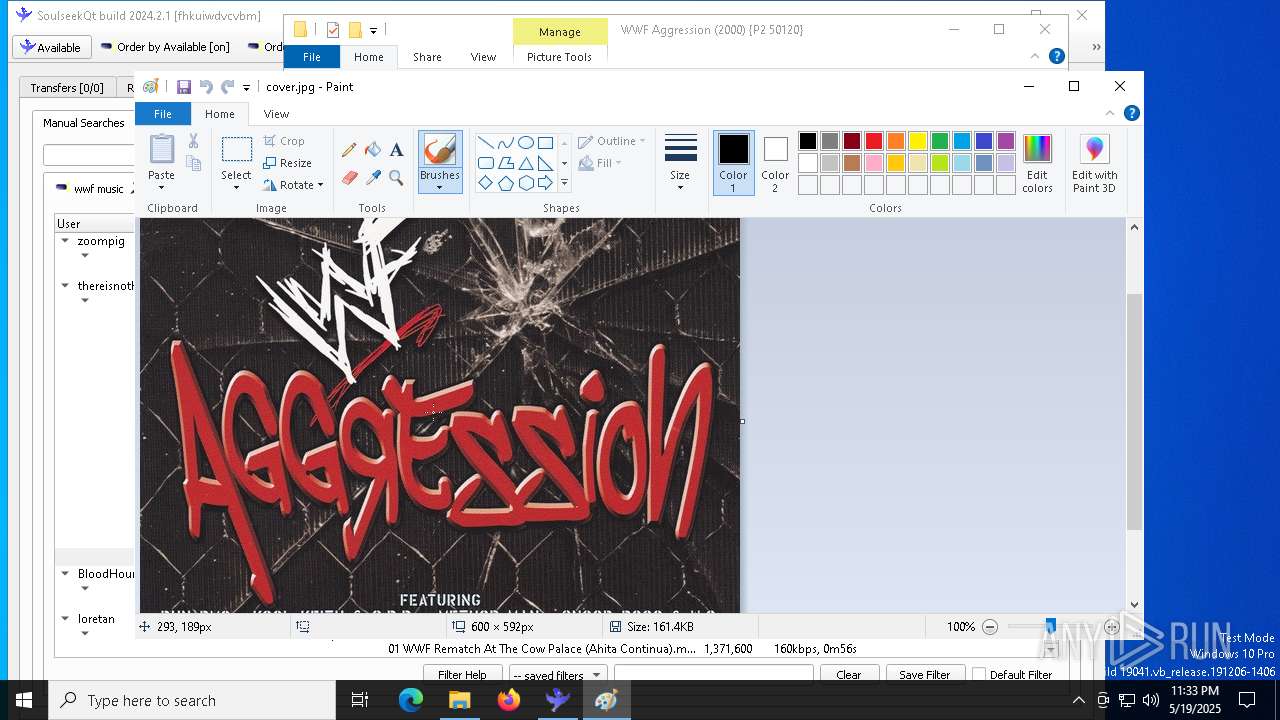1280x720 pixels.
Task: Pick the yellow color swatch
Action: coord(918,141)
